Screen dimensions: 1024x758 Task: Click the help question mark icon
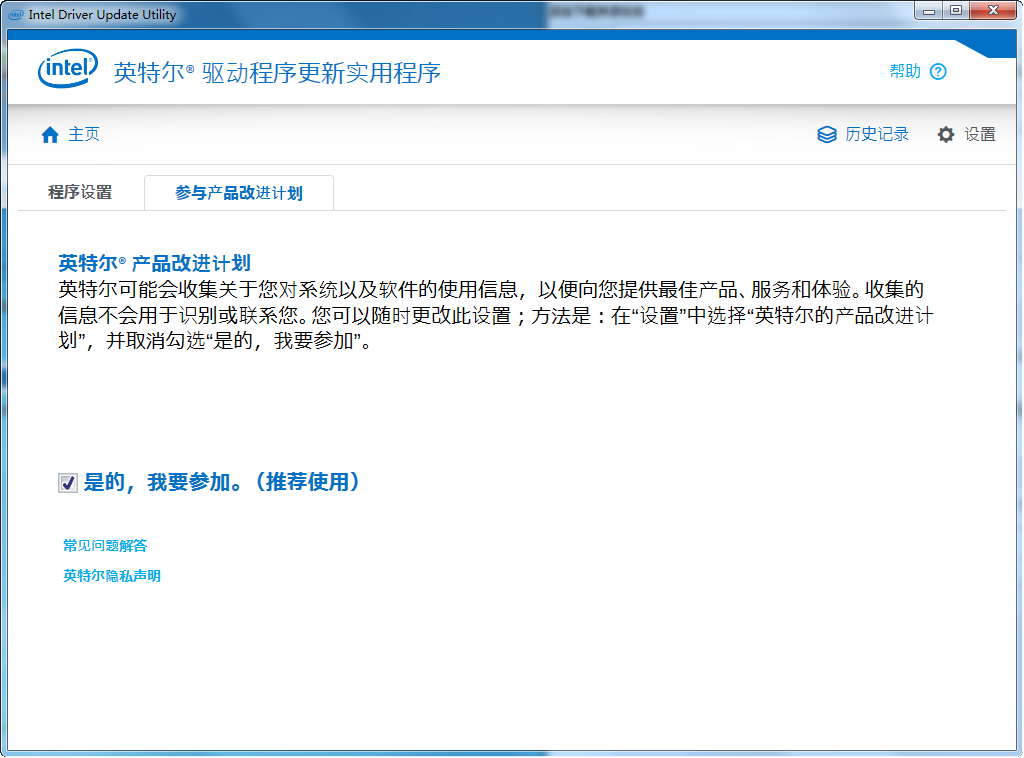pyautogui.click(x=937, y=72)
